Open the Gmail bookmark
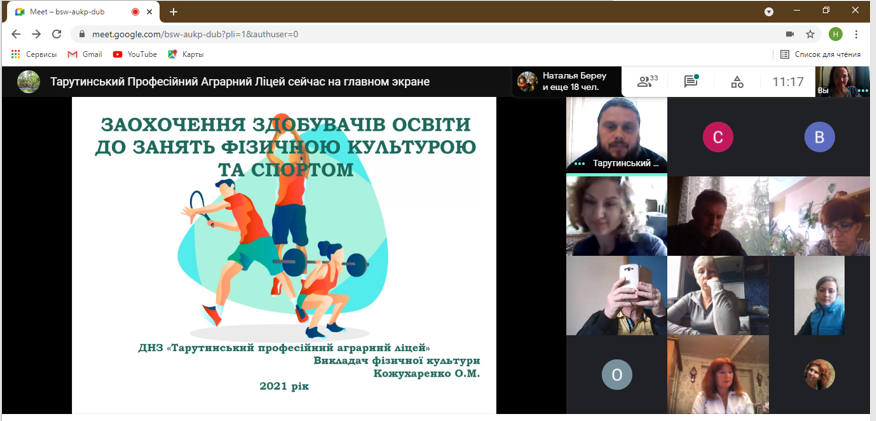876x421 pixels. (85, 54)
